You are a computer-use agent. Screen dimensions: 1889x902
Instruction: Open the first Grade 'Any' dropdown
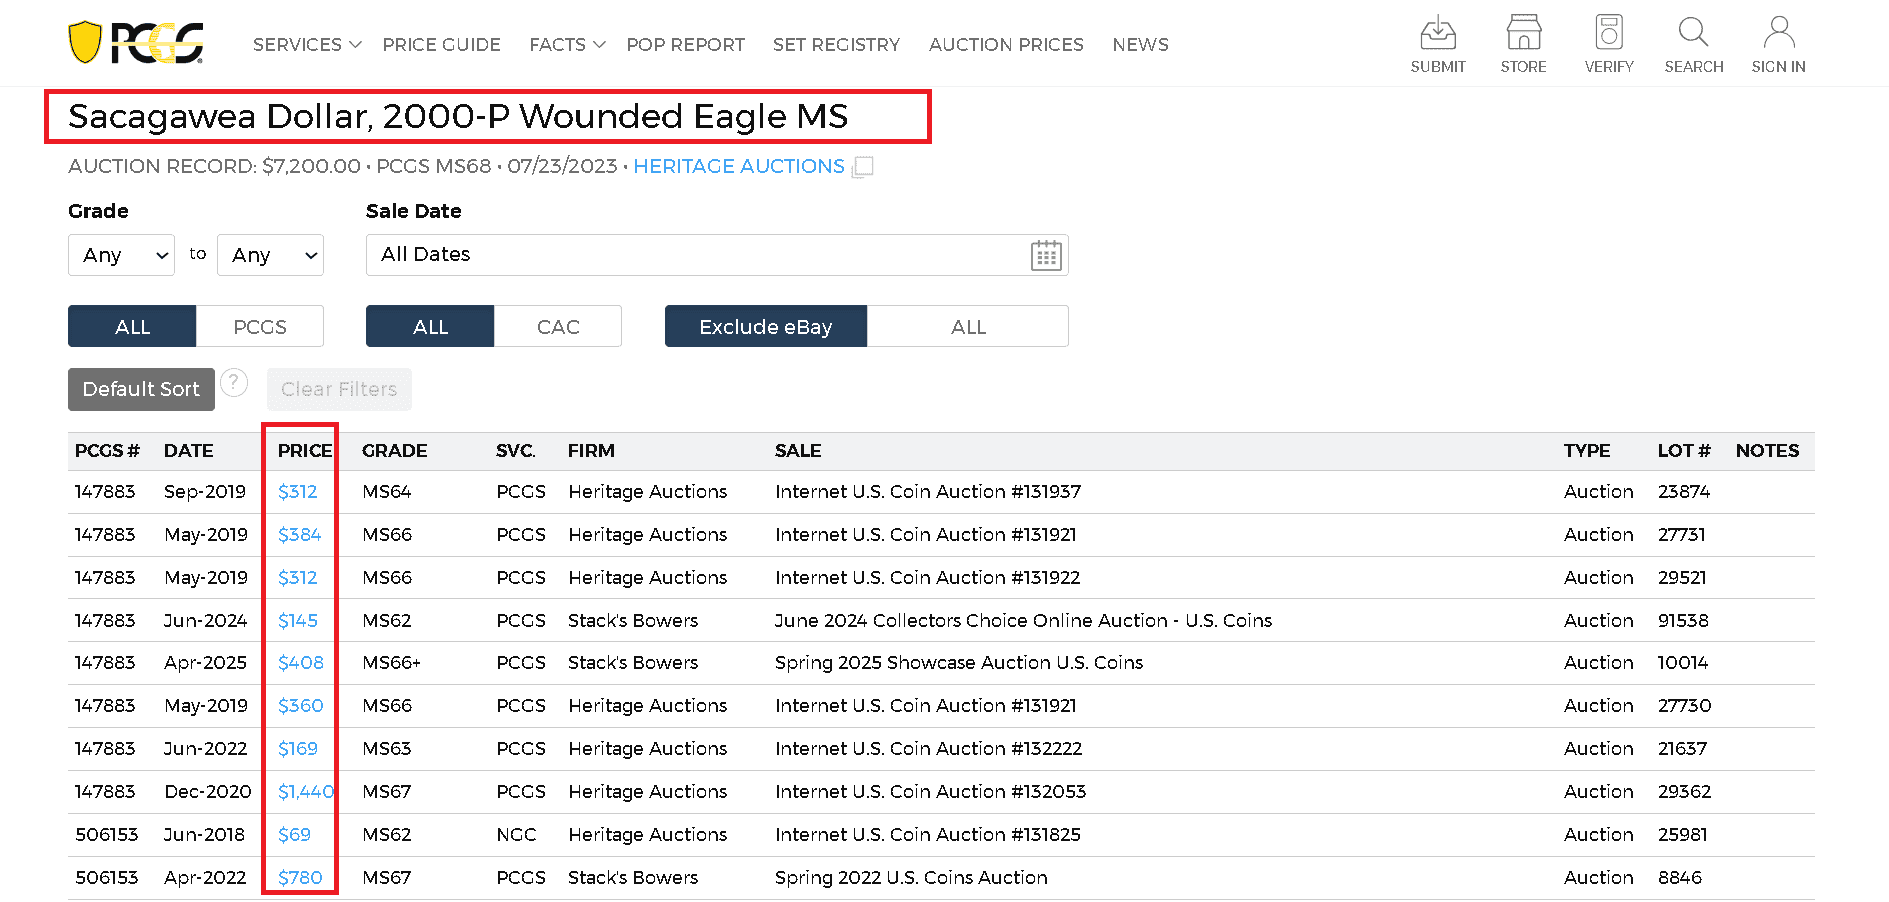[120, 255]
